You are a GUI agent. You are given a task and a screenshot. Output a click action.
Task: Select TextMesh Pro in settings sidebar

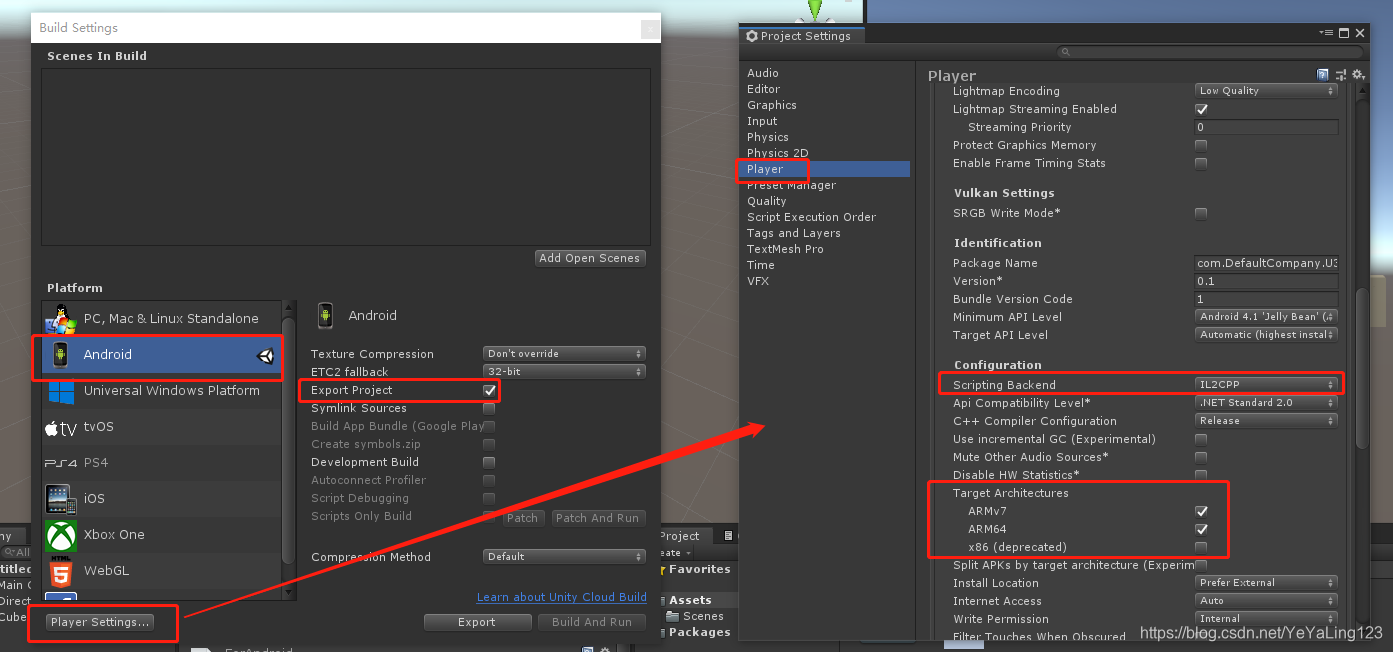click(785, 249)
